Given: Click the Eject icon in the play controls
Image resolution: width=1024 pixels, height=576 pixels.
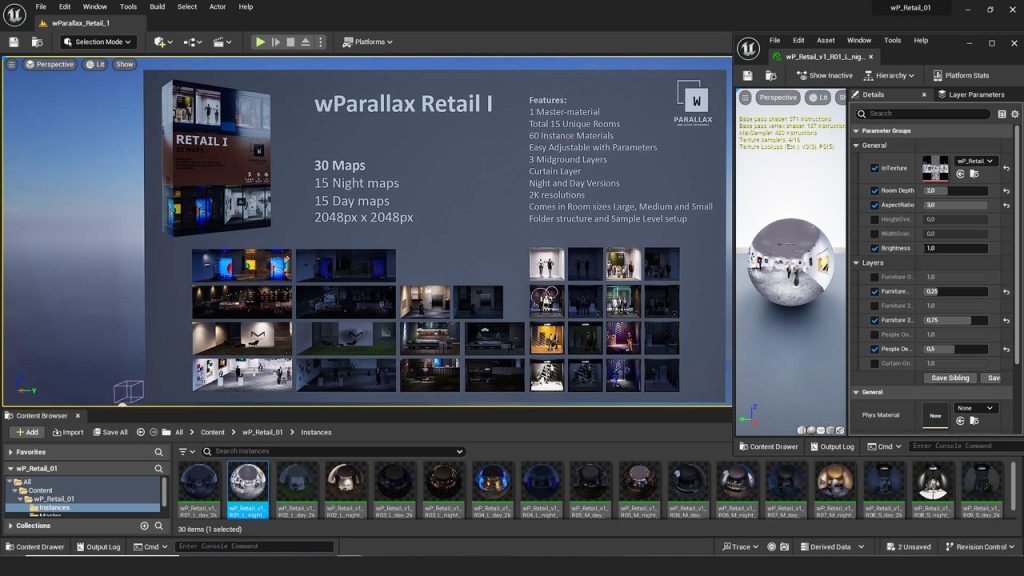Looking at the screenshot, I should point(305,42).
